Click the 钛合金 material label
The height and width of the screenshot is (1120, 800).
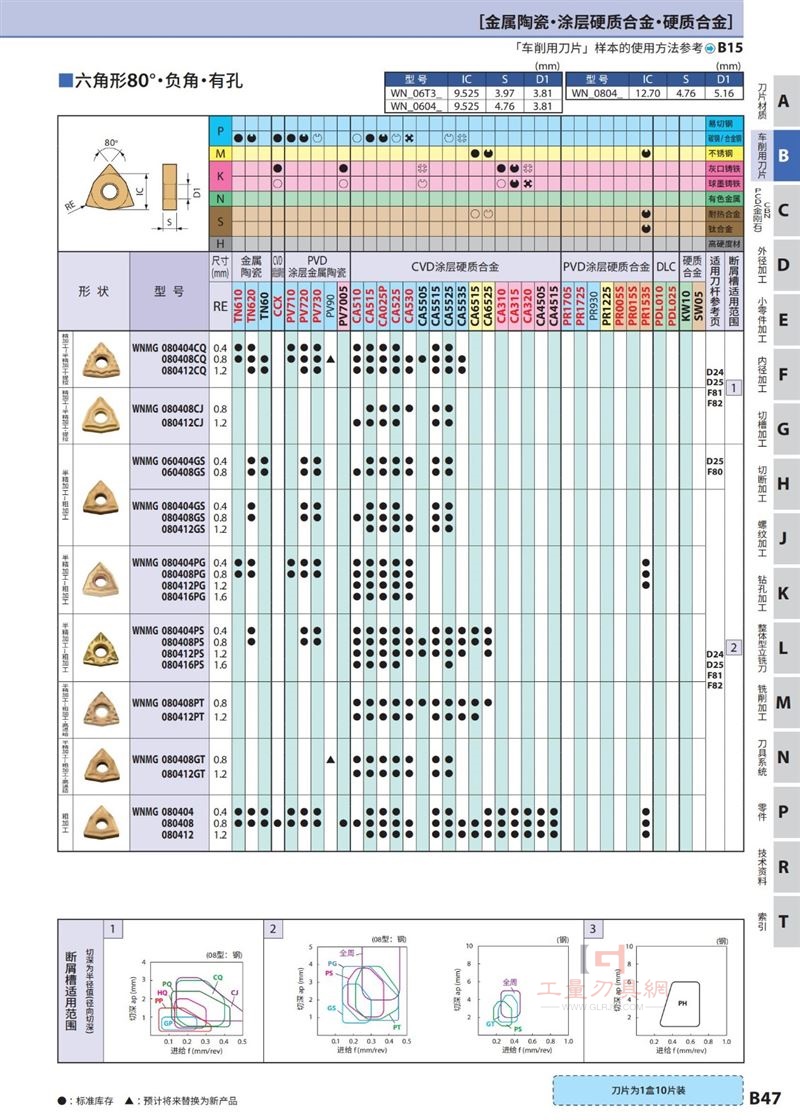point(724,229)
